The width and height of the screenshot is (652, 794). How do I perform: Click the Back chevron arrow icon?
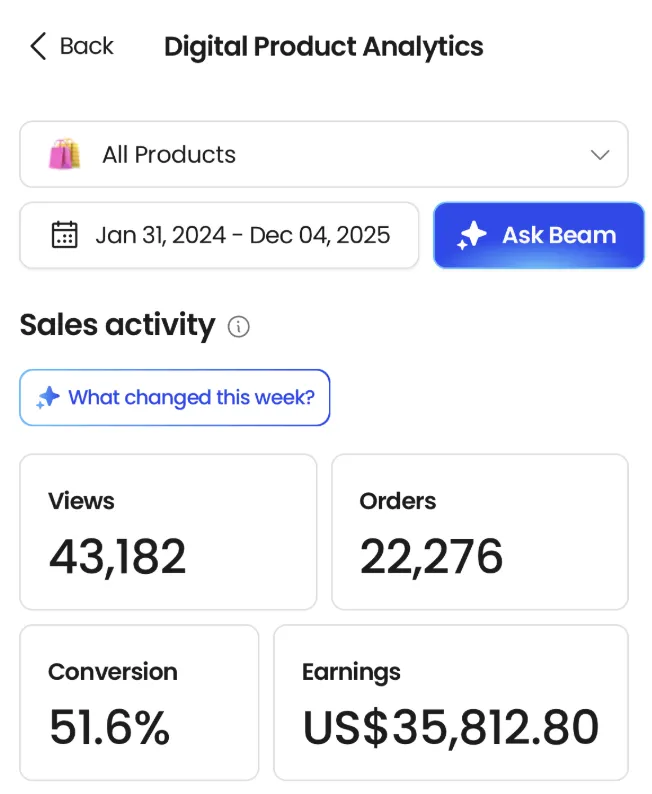(38, 46)
